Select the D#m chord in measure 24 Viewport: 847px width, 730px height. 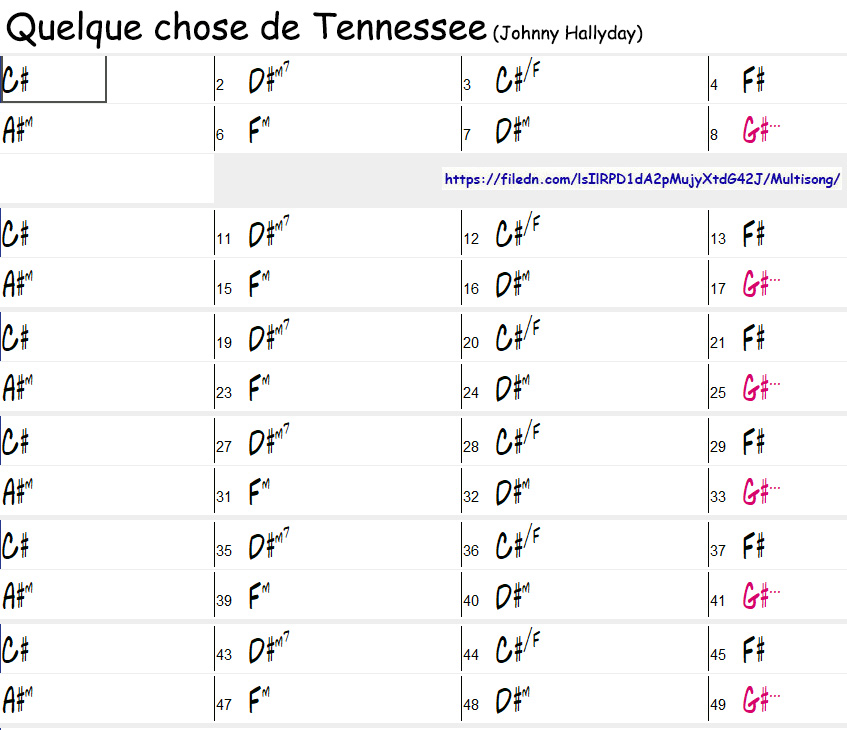pyautogui.click(x=512, y=389)
